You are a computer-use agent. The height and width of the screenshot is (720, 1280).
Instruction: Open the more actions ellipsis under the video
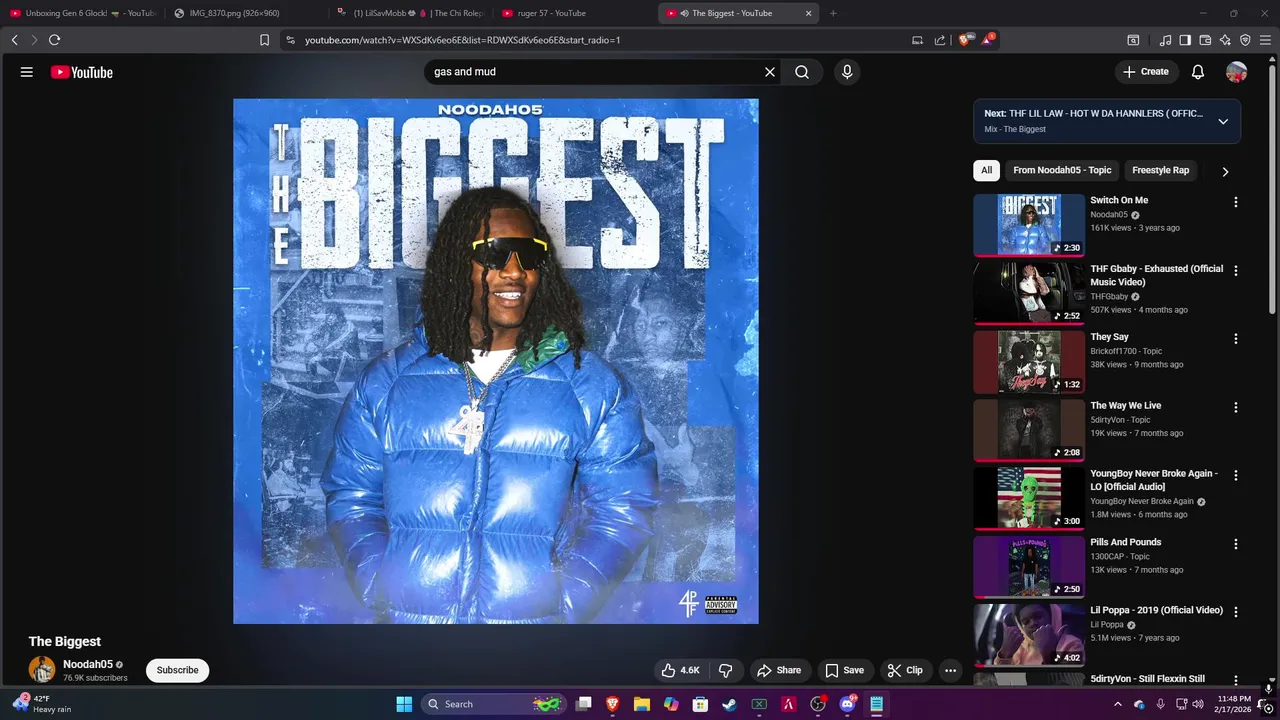pyautogui.click(x=951, y=670)
